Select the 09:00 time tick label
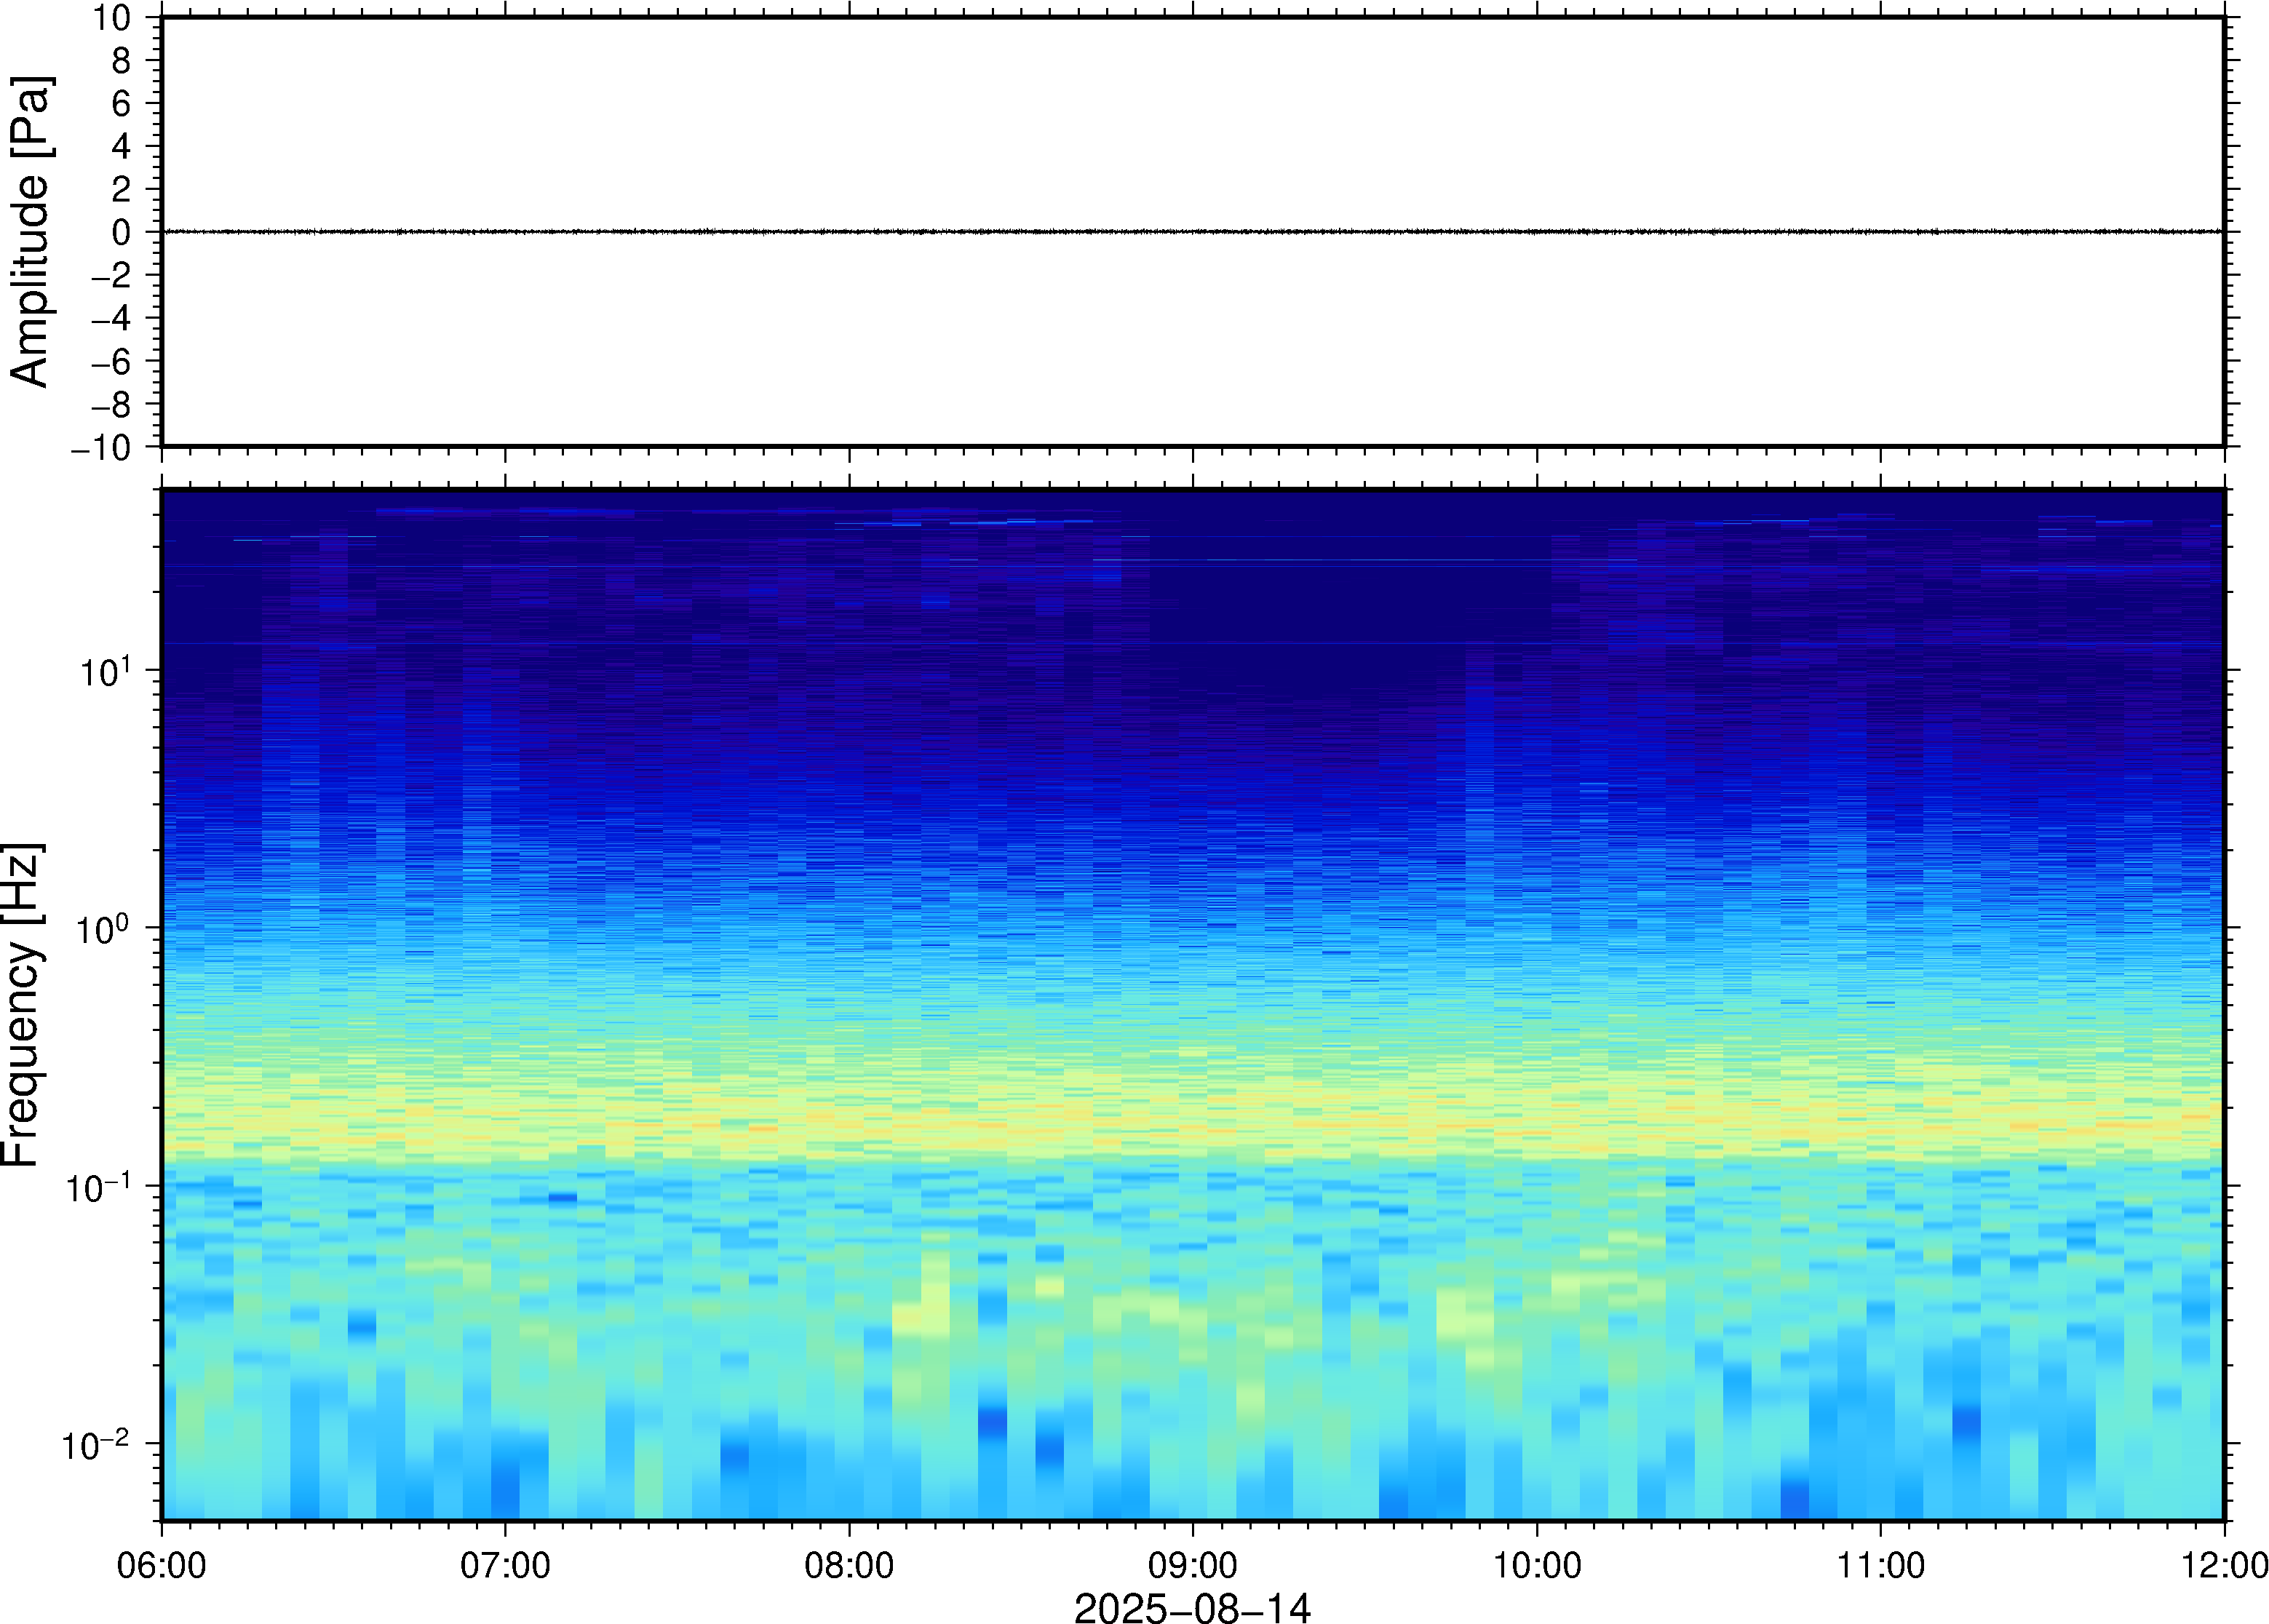Screen dimensions: 2269x1624 click(x=1192, y=1565)
